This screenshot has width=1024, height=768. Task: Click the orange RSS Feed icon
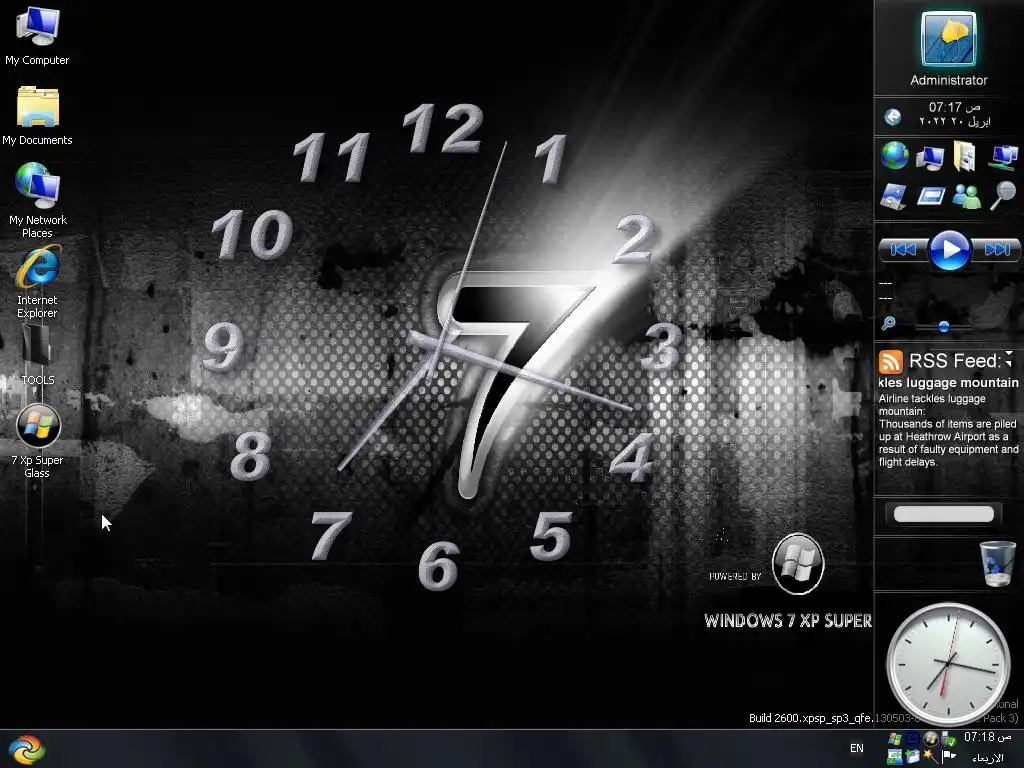click(x=890, y=361)
